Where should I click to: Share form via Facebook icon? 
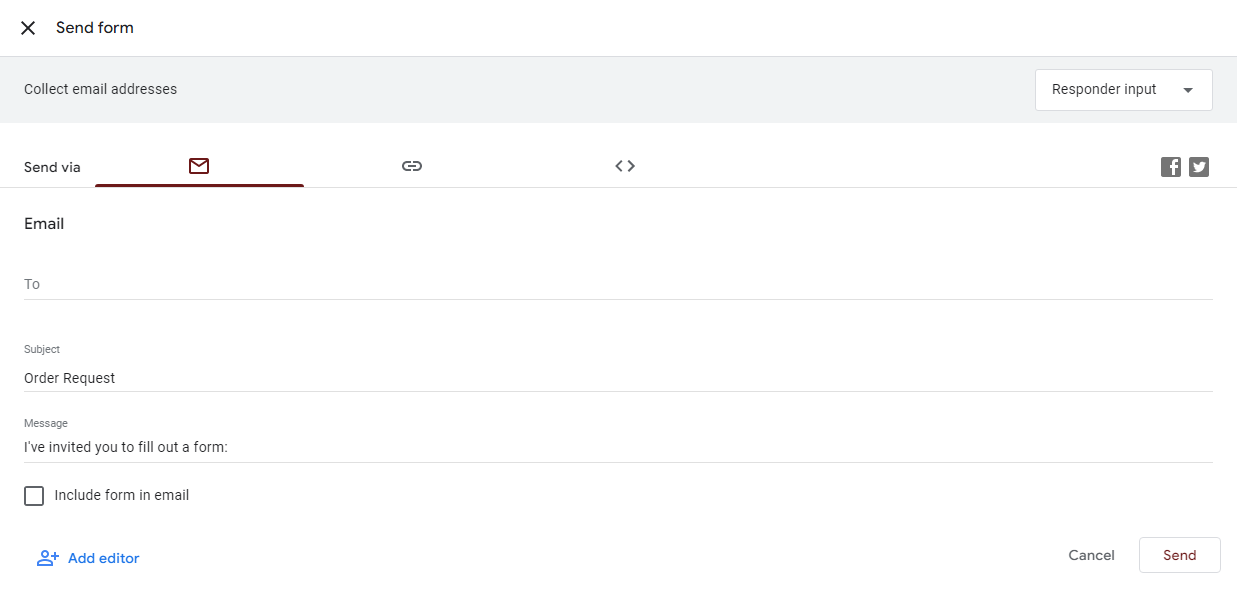1171,167
